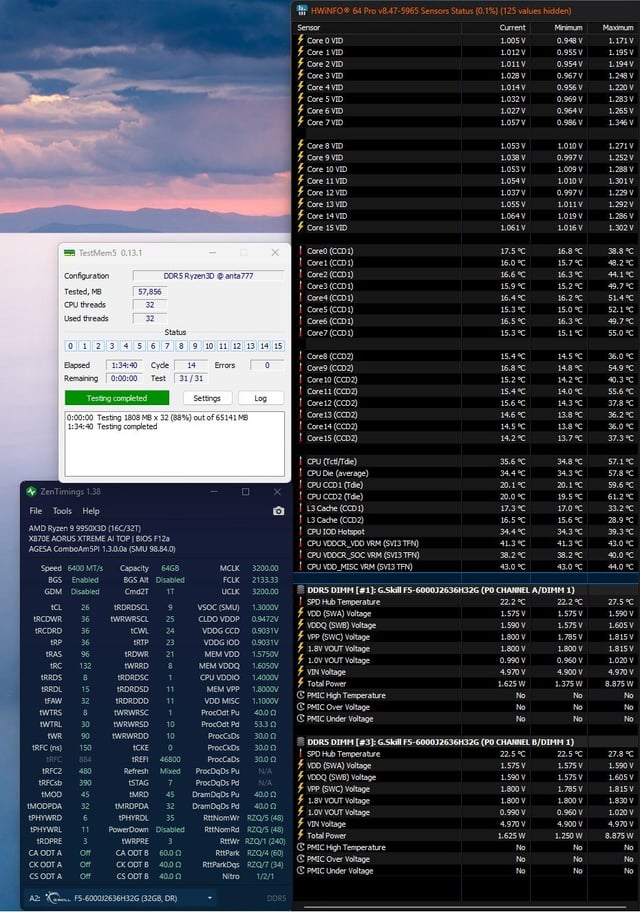
Task: Click thread status box 0 in TestMem5
Action: (x=70, y=346)
